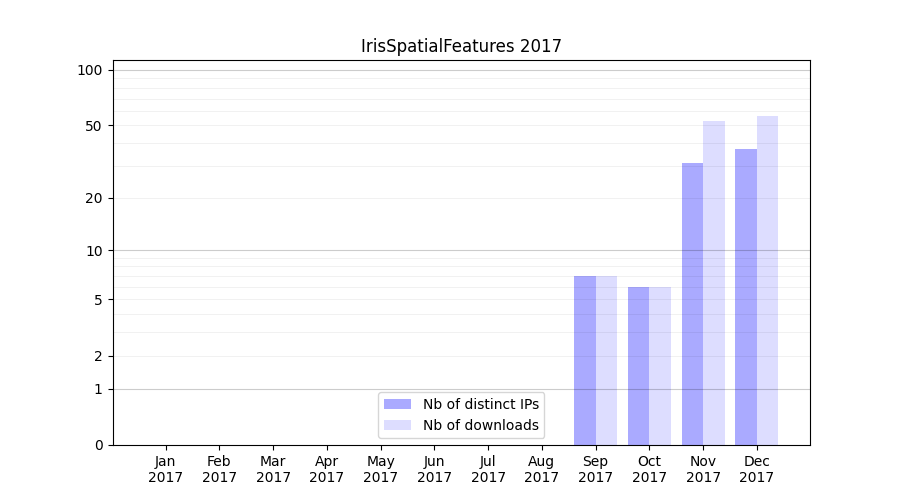
Task: Click the chart title 'IrisSpatialFeatures 2017'
Action: click(461, 46)
